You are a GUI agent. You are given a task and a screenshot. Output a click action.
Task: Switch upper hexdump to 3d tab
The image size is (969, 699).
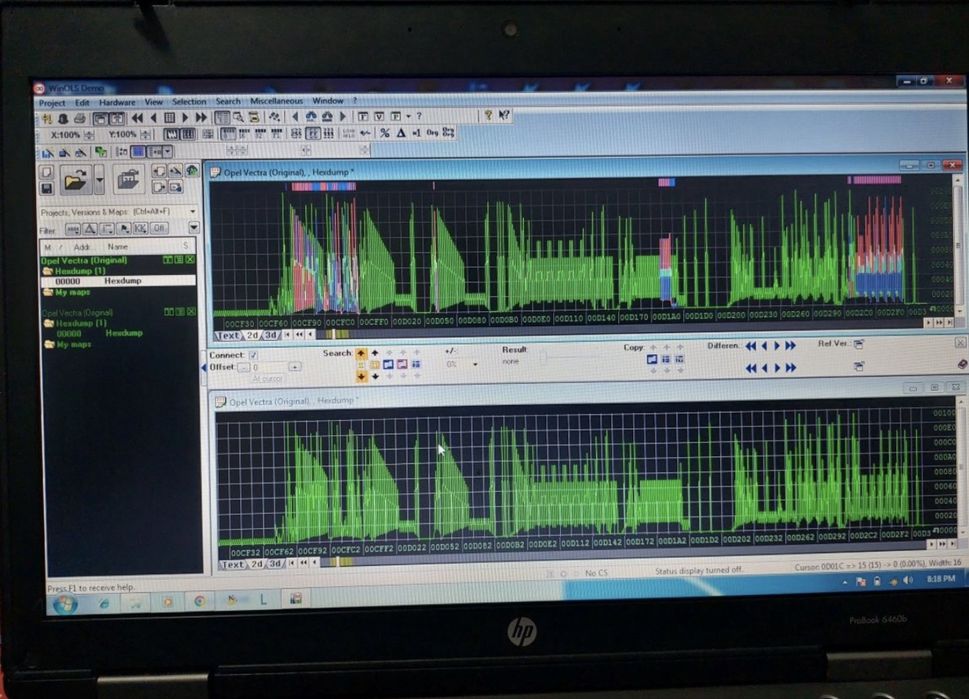pos(271,335)
